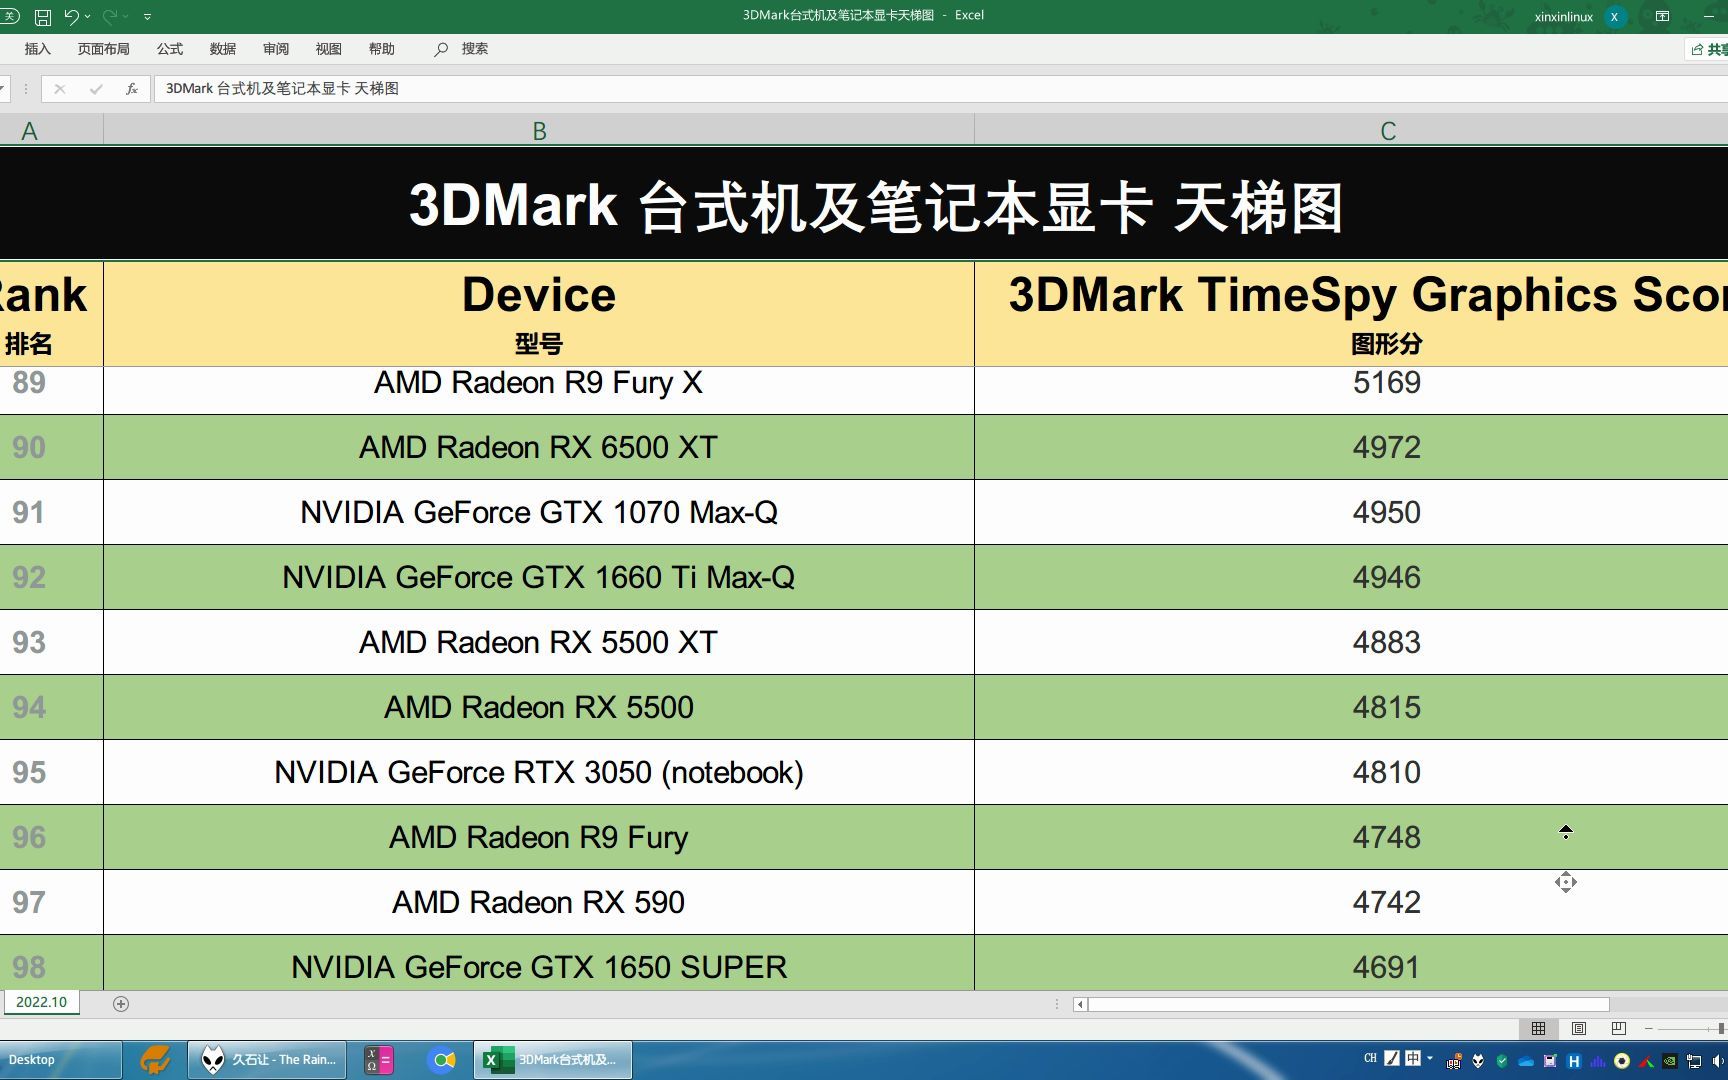Image resolution: width=1728 pixels, height=1080 pixels.
Task: Select cell NVIDIA GeForce GTX 1070 Max-Q
Action: 539,512
